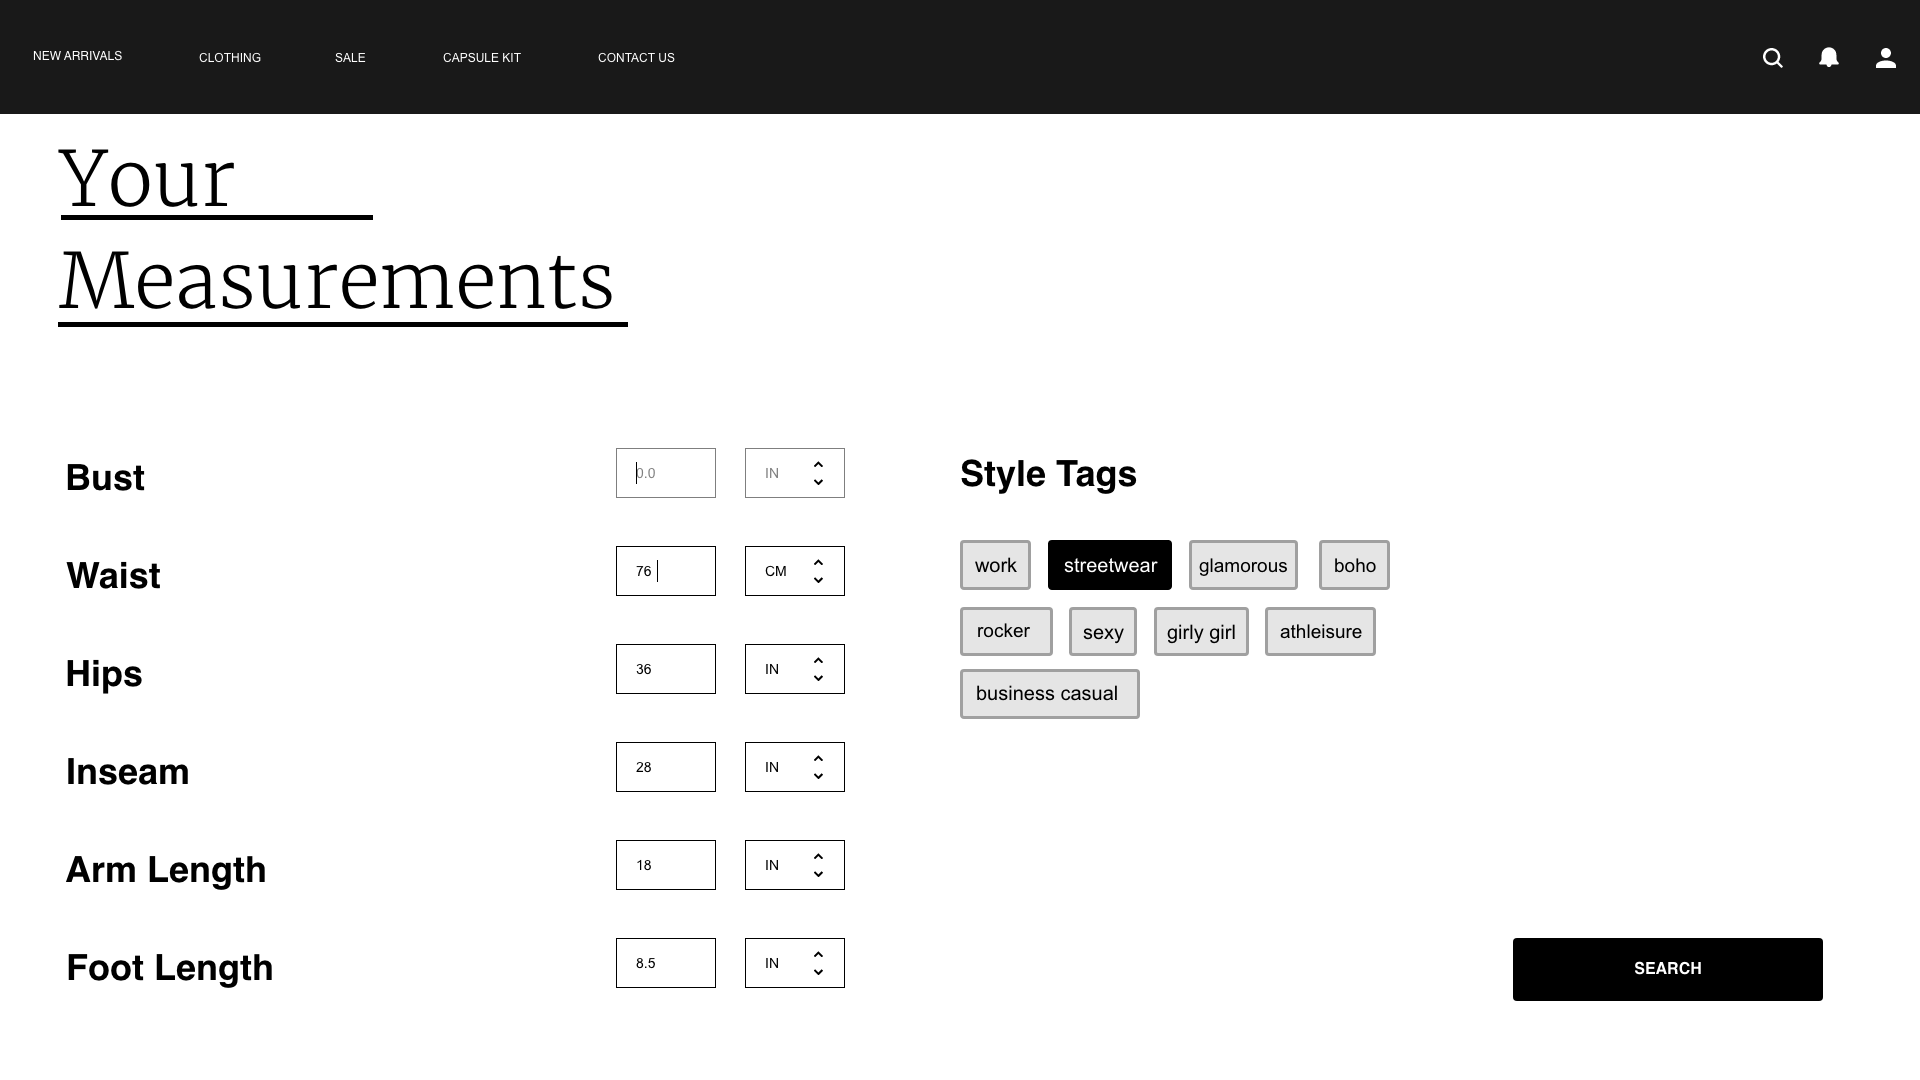Click the Arm Length value field
The height and width of the screenshot is (1080, 1920).
665,865
